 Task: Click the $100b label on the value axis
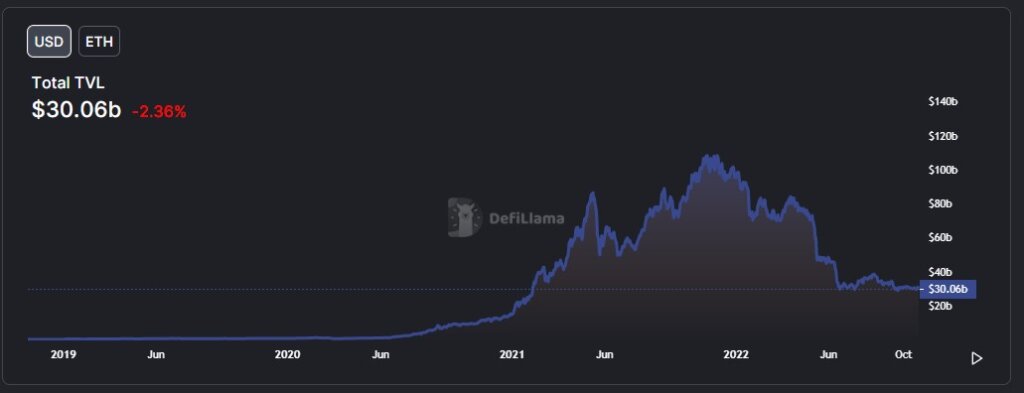click(942, 170)
